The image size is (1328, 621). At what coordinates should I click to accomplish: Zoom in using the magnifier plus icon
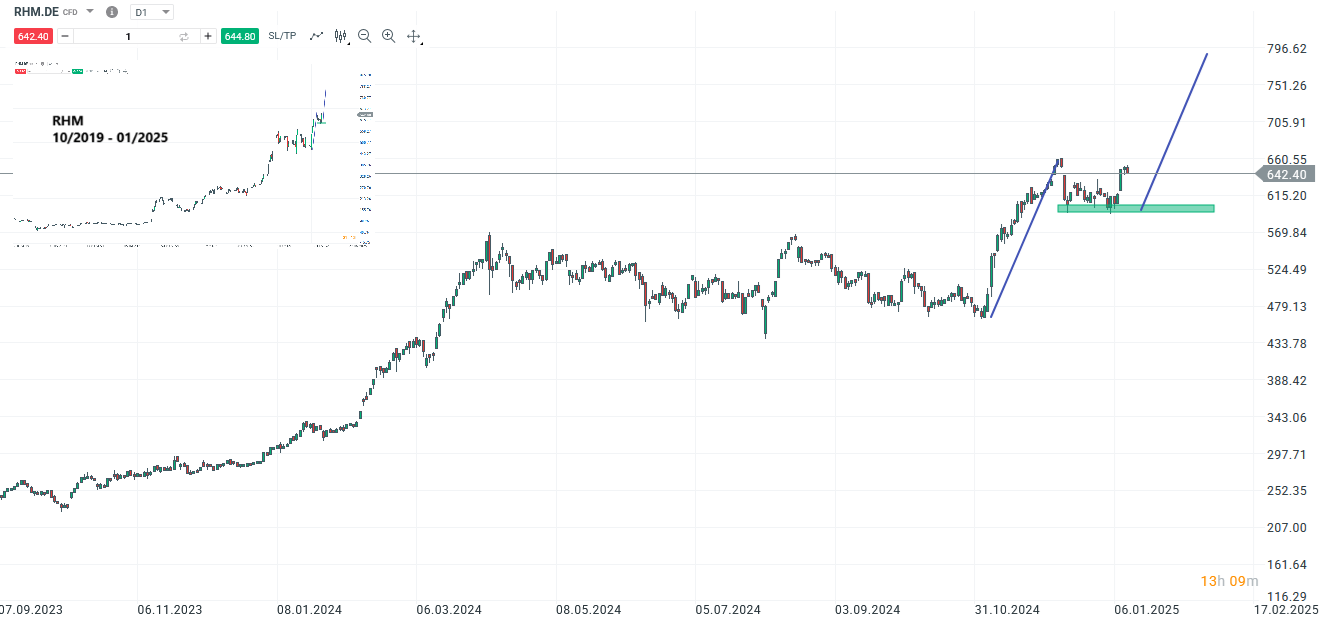388,35
